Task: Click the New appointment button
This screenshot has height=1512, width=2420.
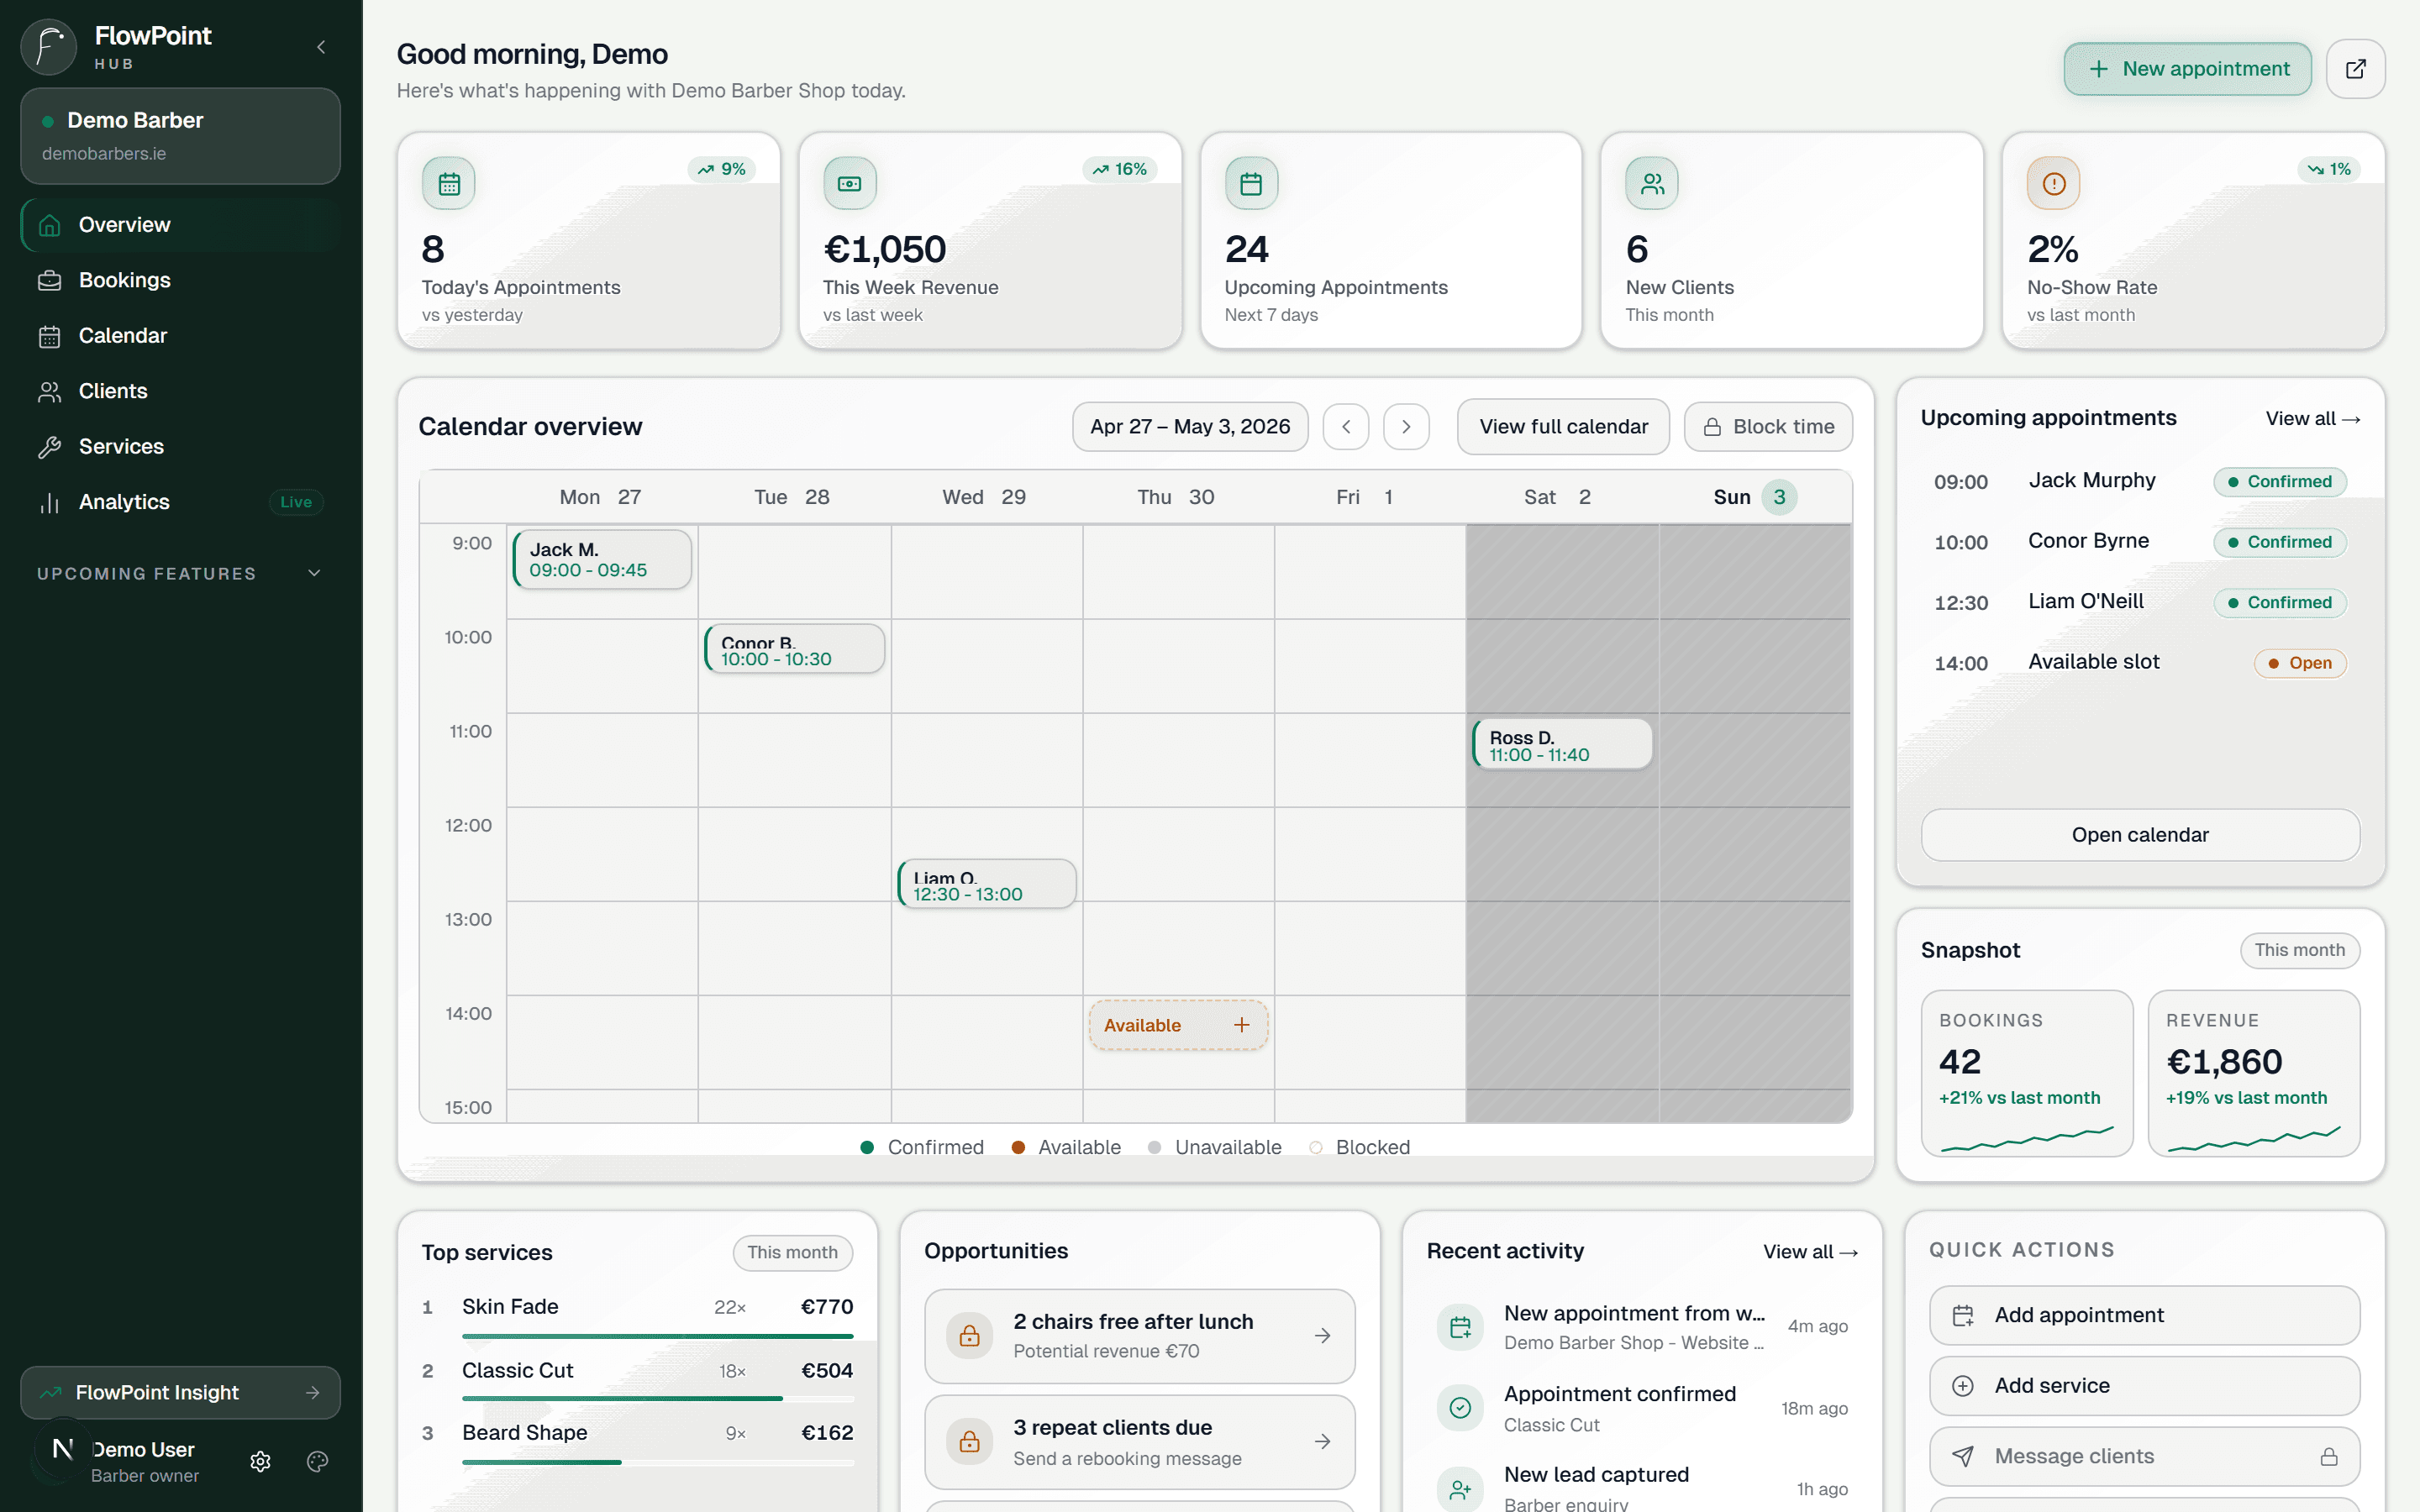Action: [x=2187, y=69]
